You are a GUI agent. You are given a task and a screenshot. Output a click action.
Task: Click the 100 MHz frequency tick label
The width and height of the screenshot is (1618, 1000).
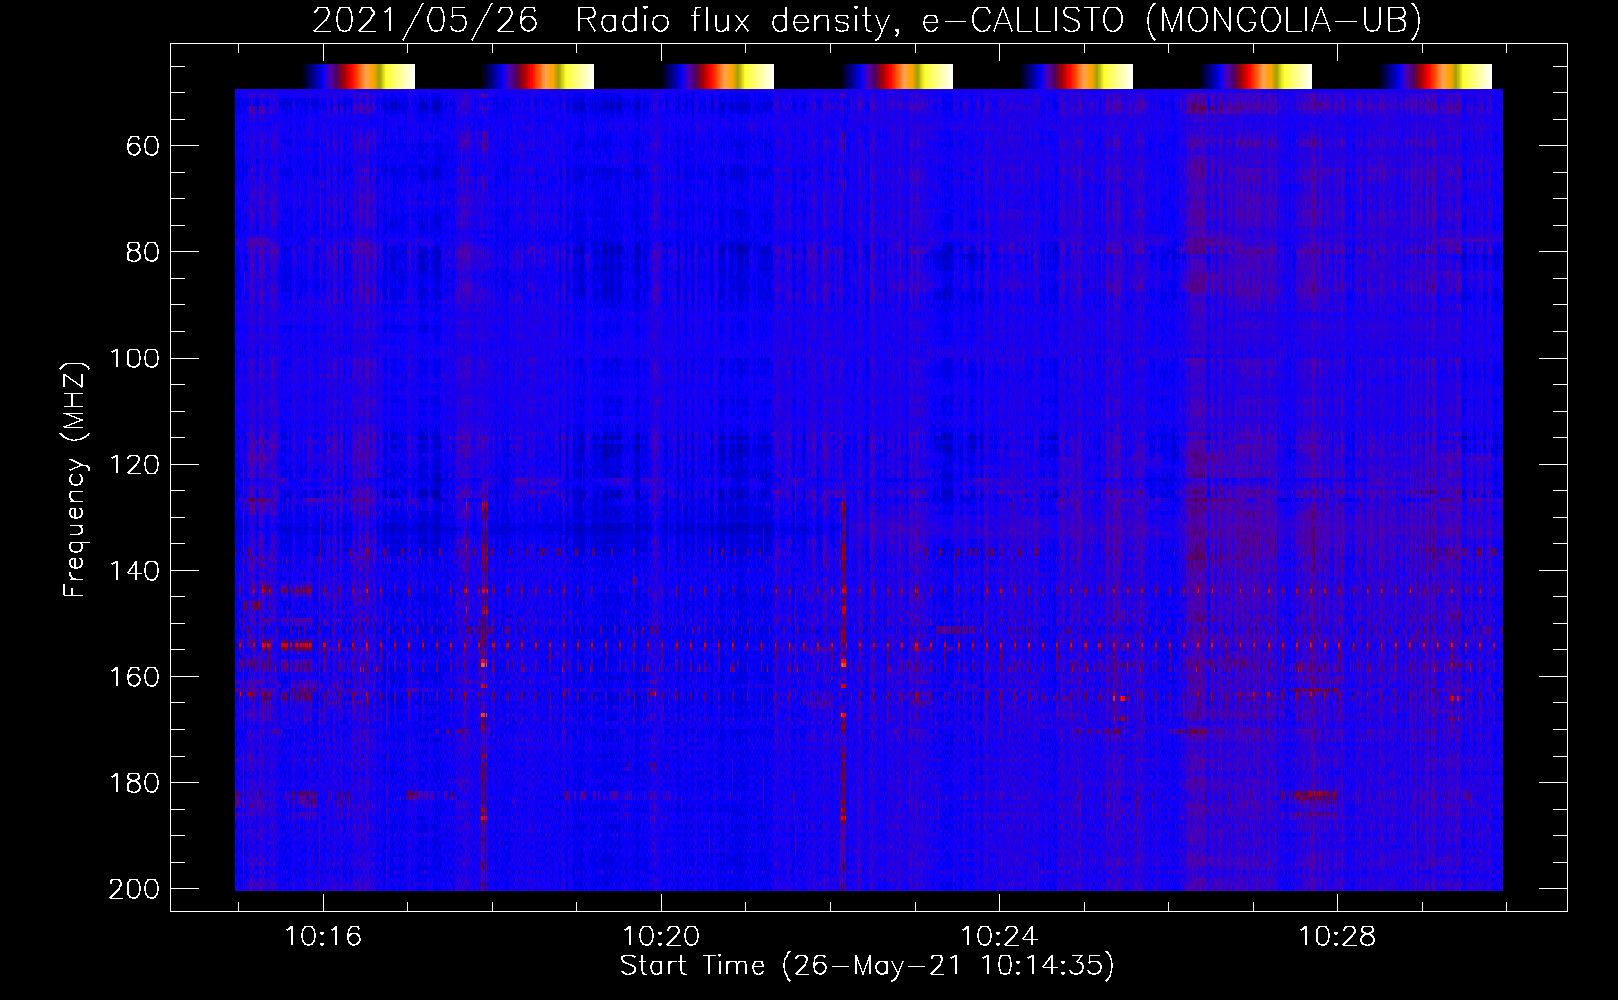click(134, 358)
